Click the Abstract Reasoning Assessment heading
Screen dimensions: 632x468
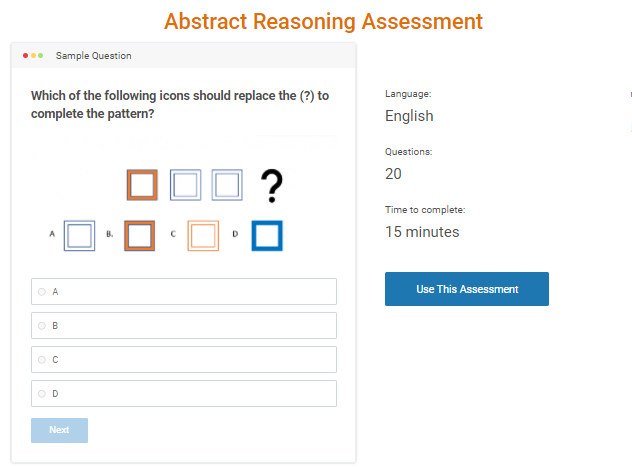323,21
